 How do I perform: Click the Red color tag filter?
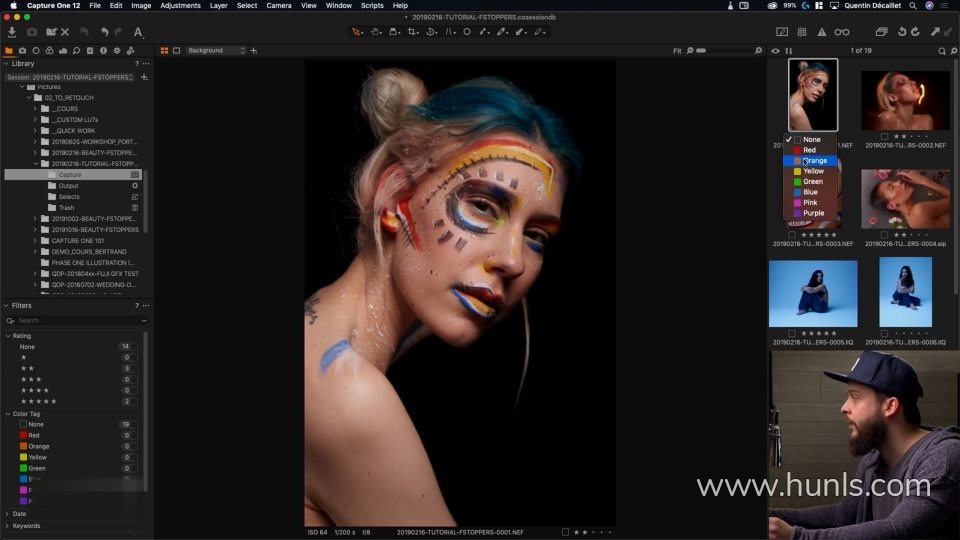(x=33, y=435)
